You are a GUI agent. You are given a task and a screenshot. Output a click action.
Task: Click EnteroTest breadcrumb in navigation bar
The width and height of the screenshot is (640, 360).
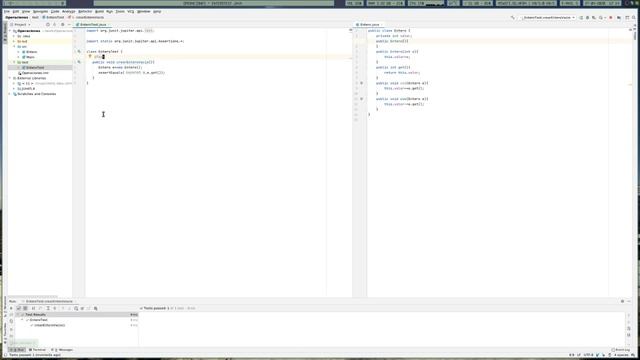pos(53,18)
